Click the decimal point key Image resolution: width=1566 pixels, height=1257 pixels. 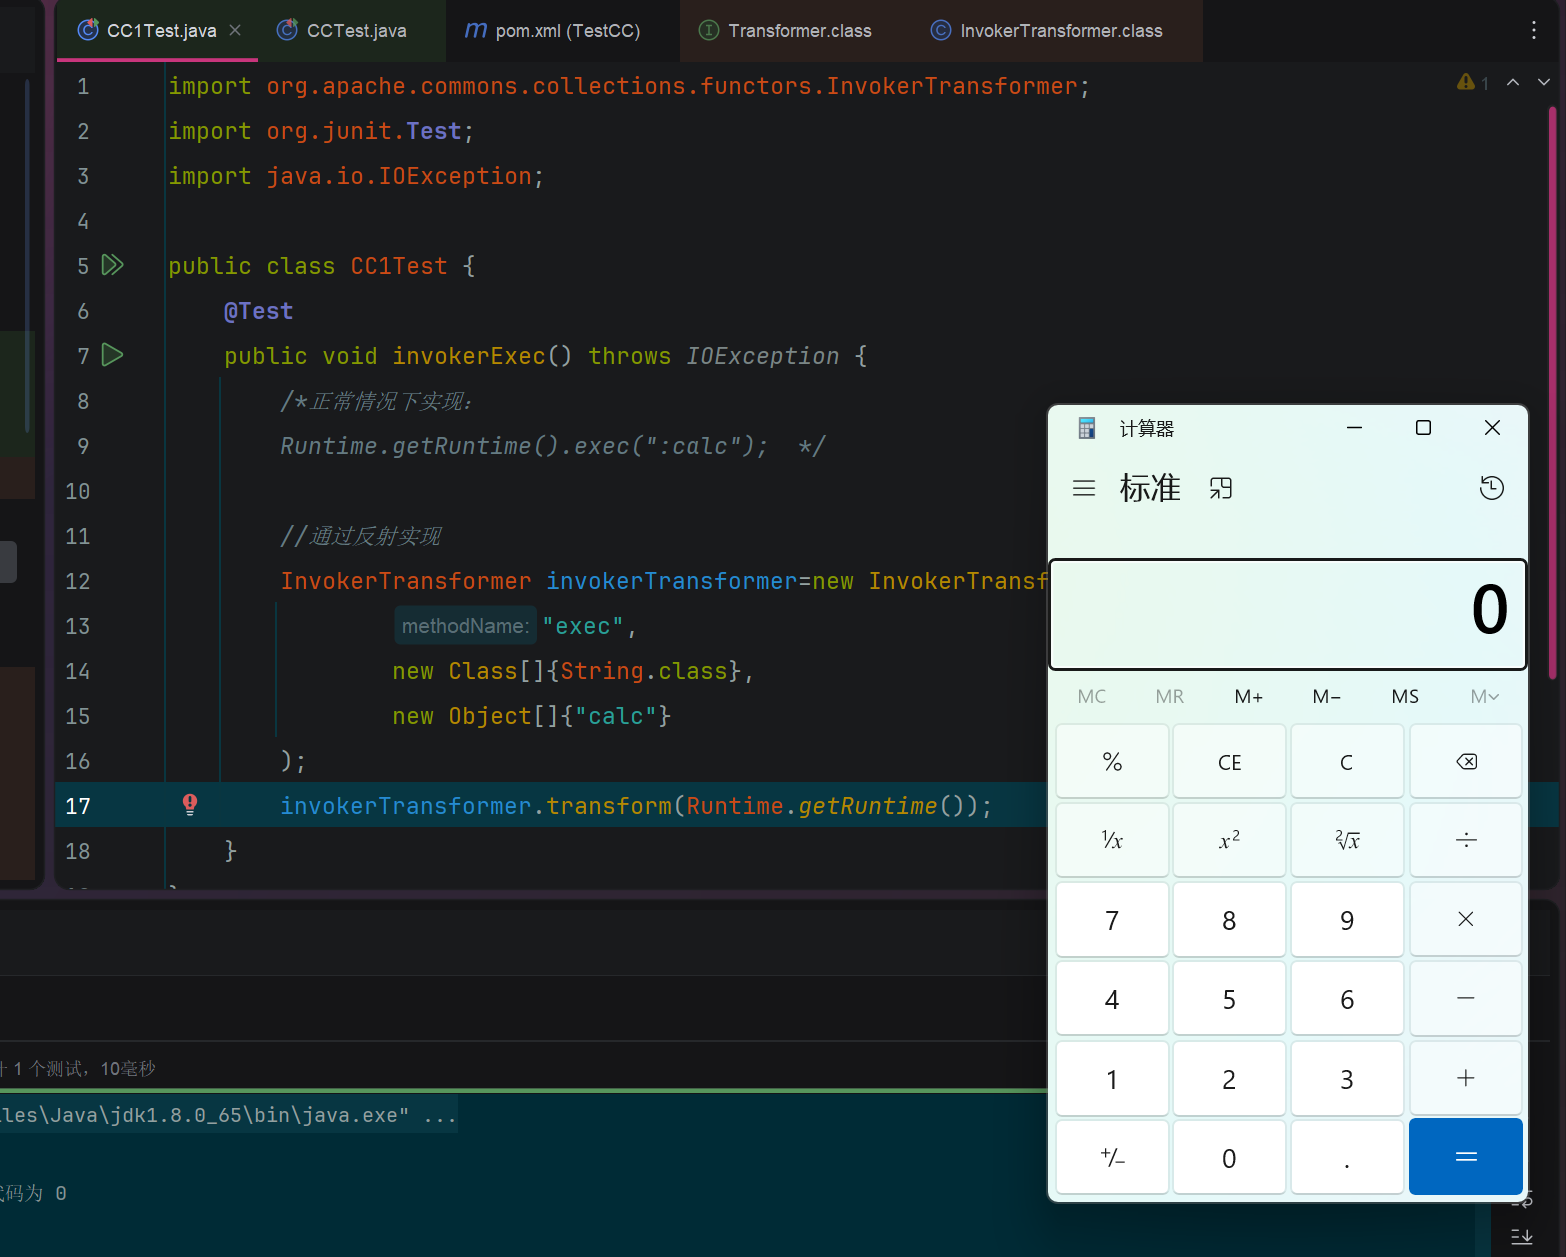coord(1347,1157)
